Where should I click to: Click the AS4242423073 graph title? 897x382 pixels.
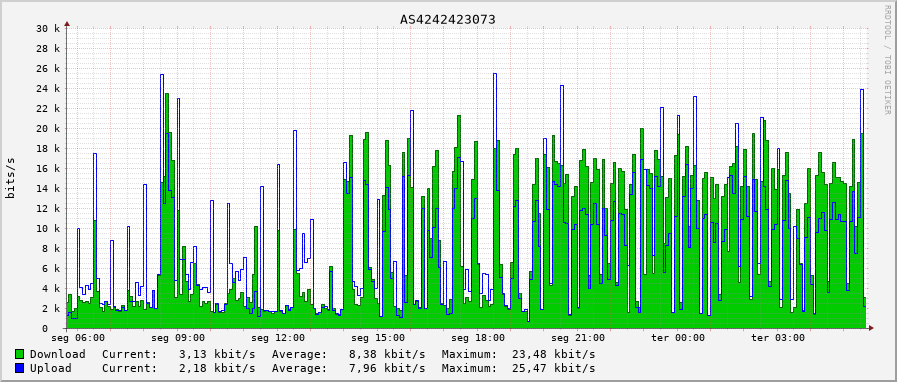447,20
